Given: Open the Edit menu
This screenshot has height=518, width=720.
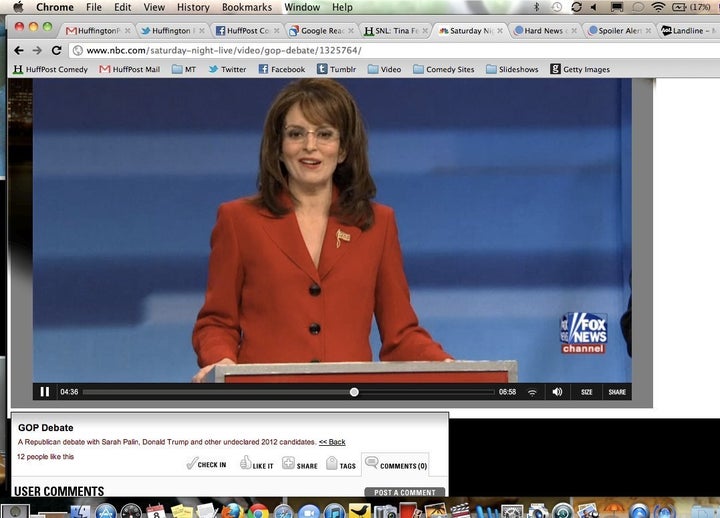Looking at the screenshot, I should tap(123, 7).
